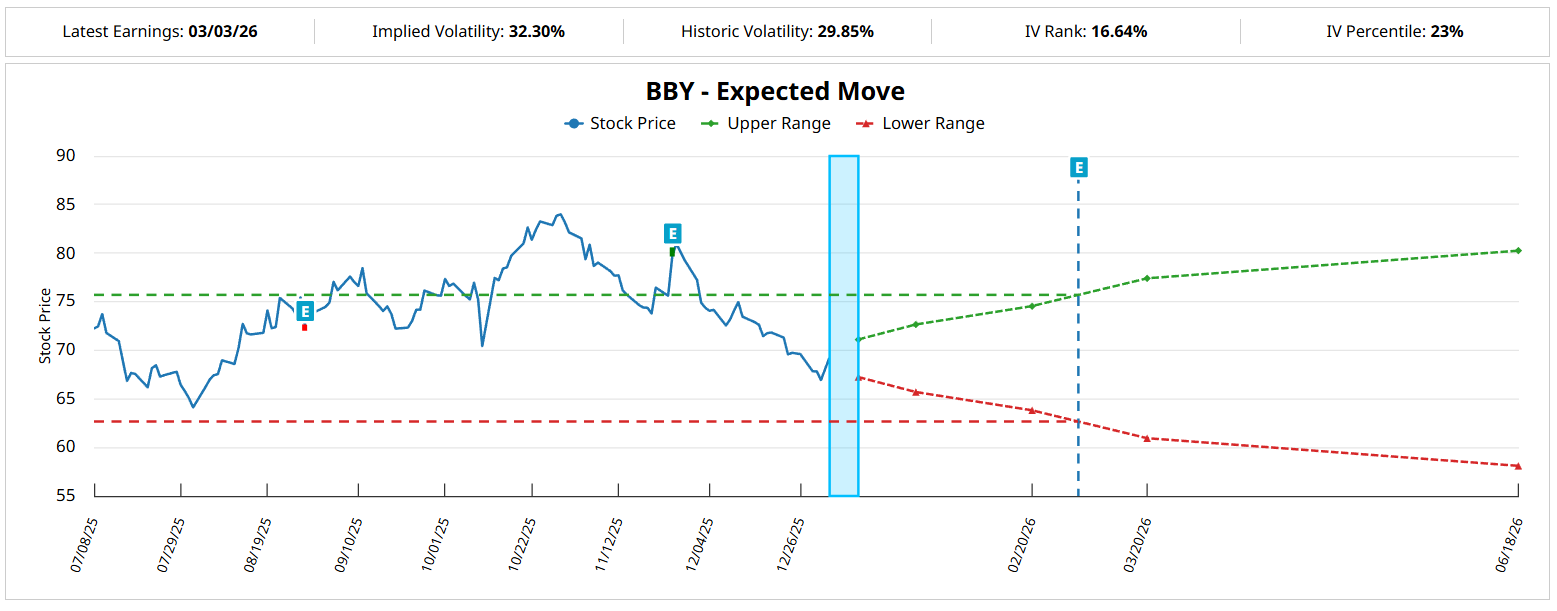Click the Lower Range triangle at 02/20/26
This screenshot has width=1557, height=611.
click(1031, 410)
